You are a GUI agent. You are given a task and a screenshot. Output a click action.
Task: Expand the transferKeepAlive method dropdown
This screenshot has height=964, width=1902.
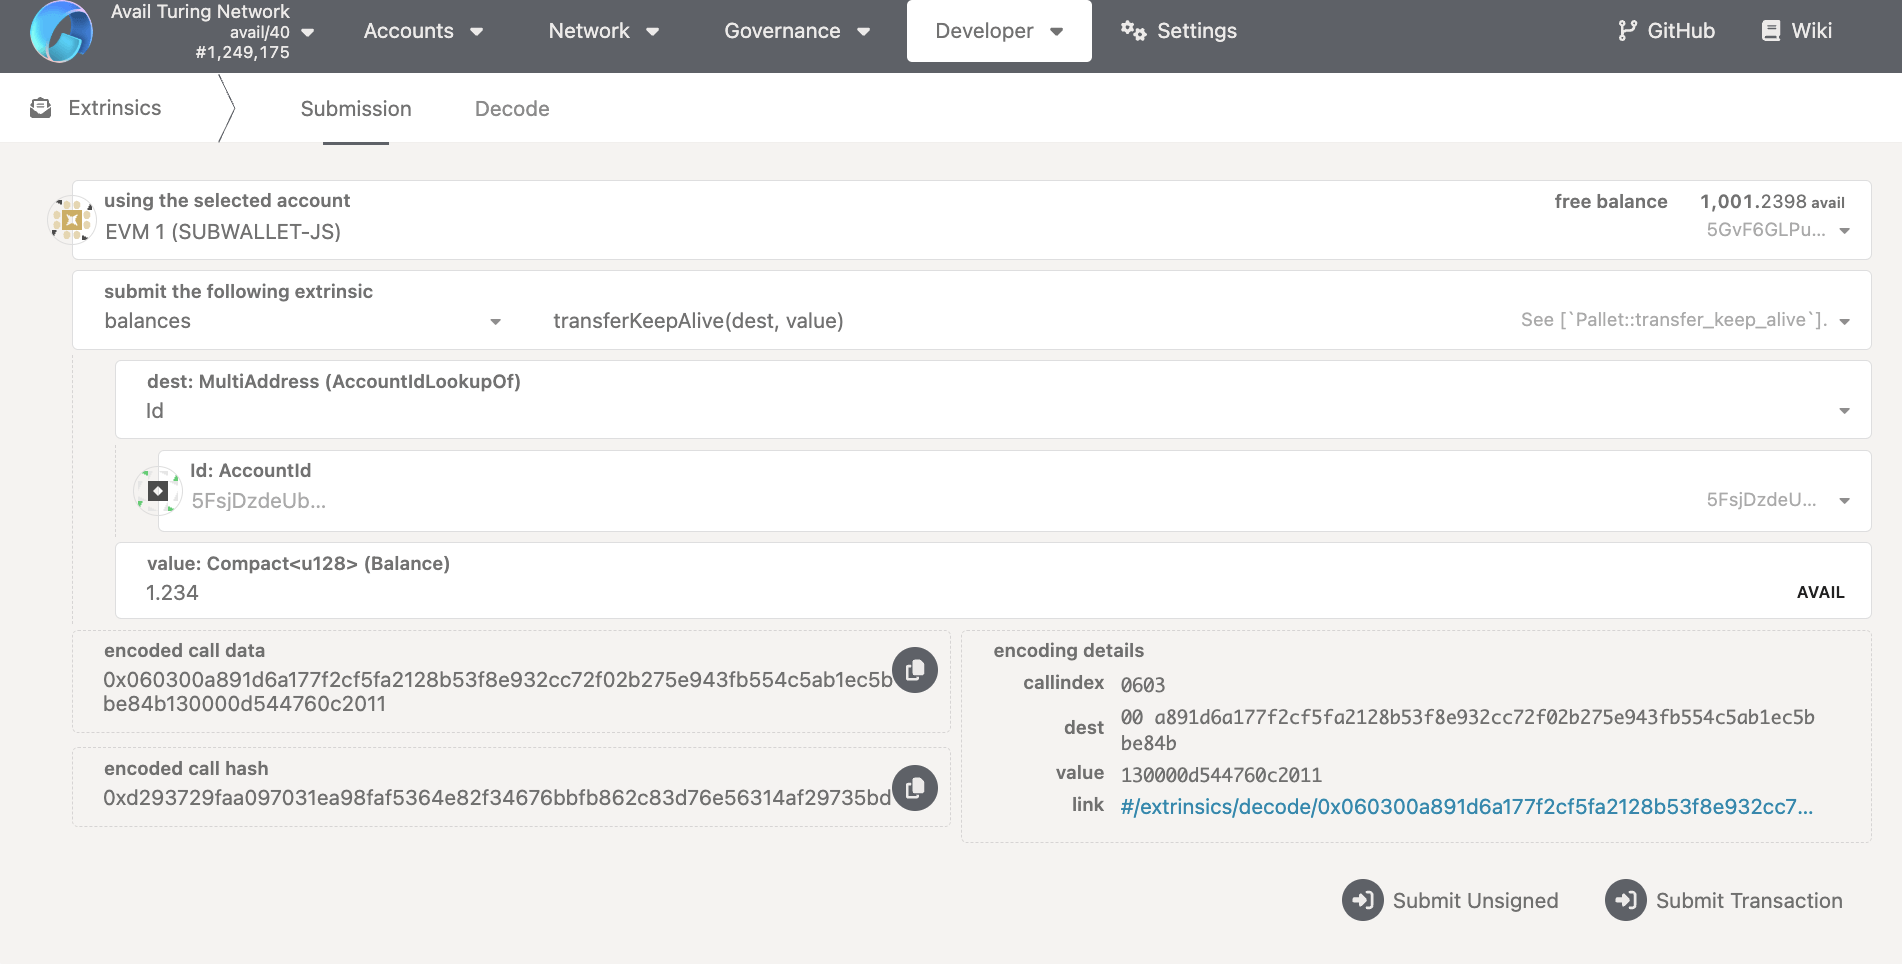(1200, 321)
